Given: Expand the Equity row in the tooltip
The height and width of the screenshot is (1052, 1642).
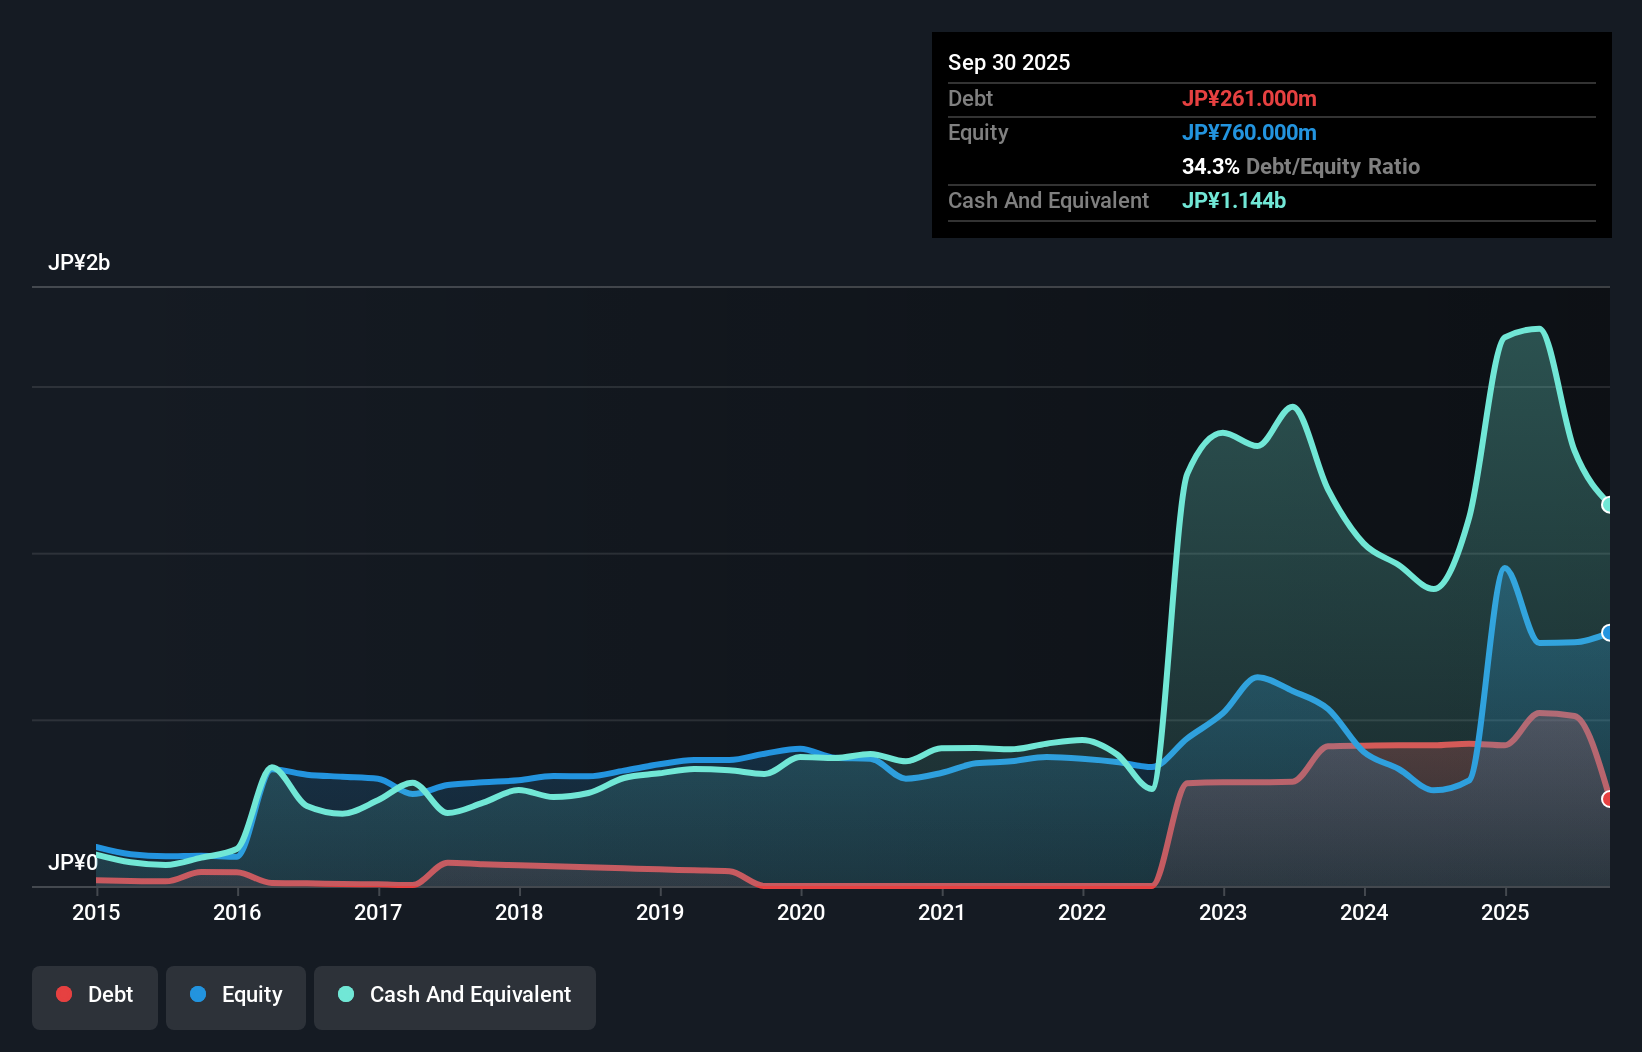Looking at the screenshot, I should [978, 132].
